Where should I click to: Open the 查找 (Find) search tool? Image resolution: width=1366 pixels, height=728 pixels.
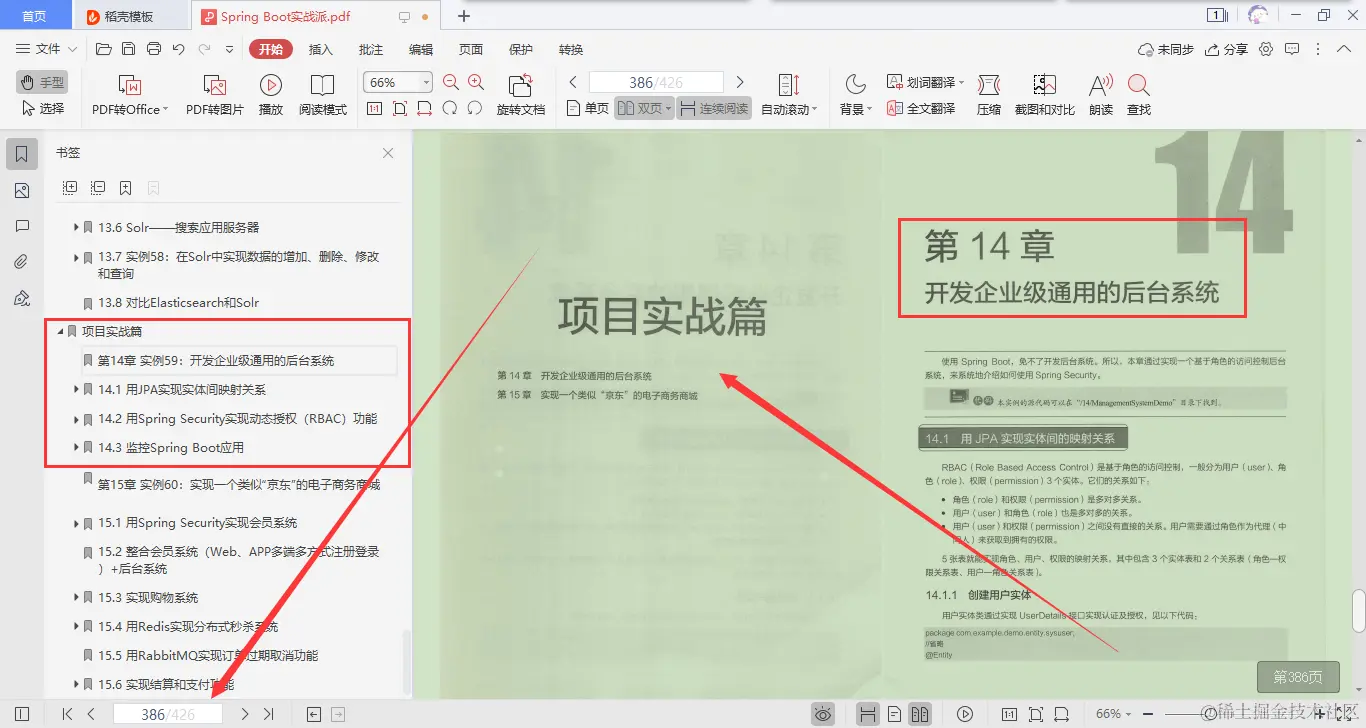coord(1141,95)
